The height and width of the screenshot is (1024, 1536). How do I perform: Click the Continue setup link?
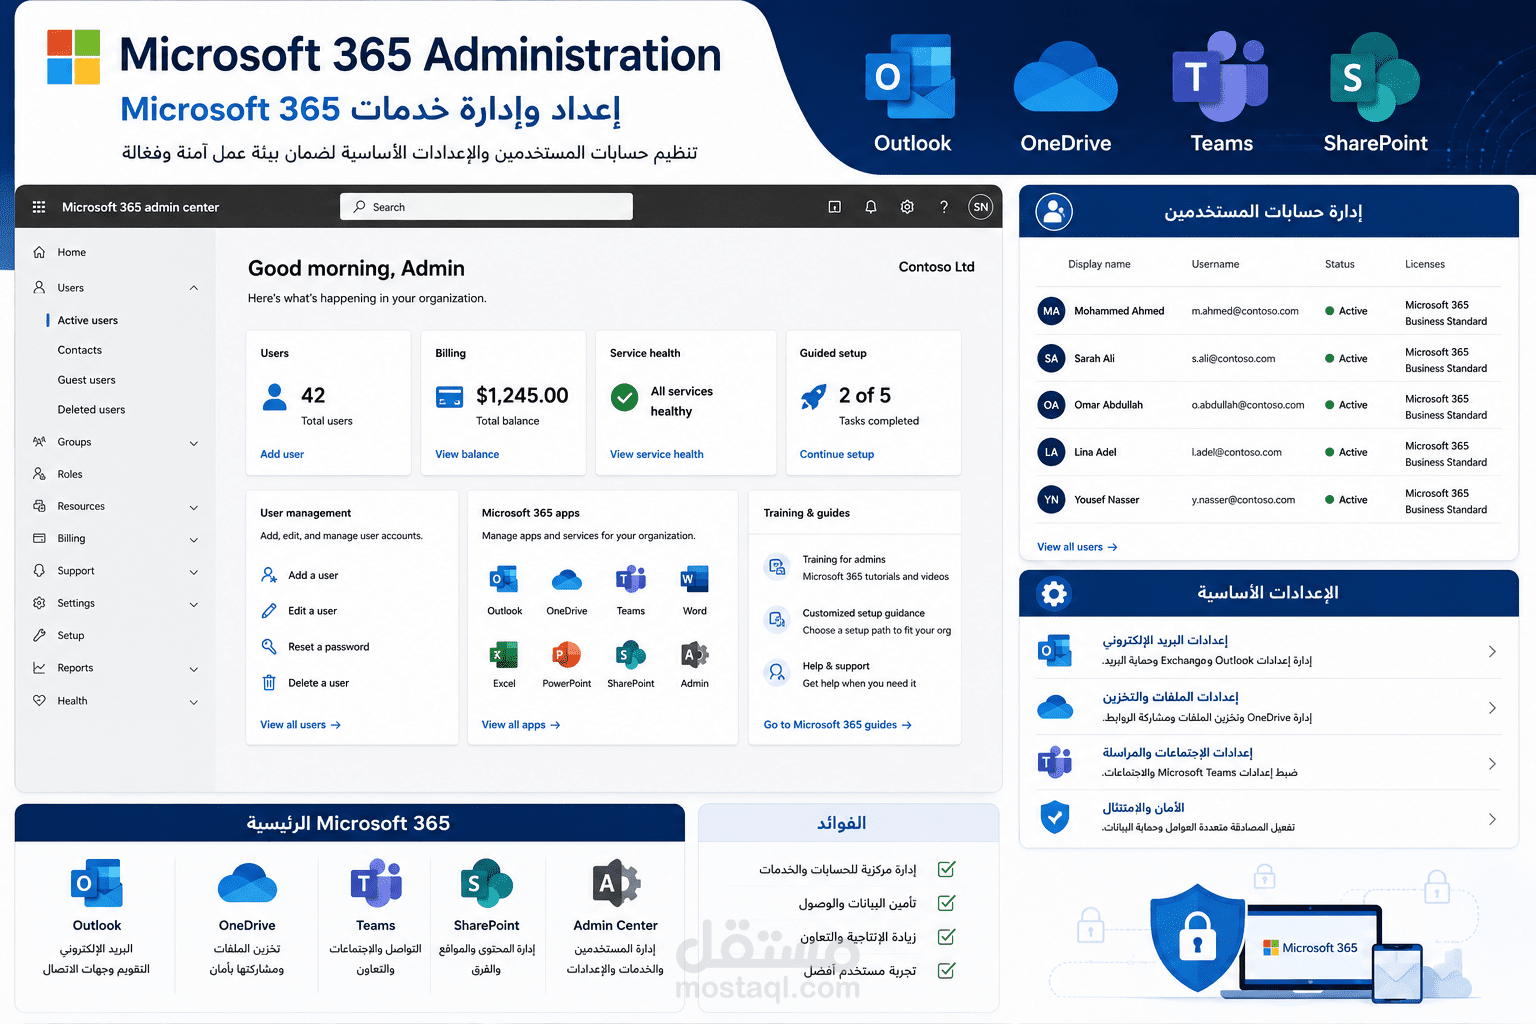pos(837,454)
